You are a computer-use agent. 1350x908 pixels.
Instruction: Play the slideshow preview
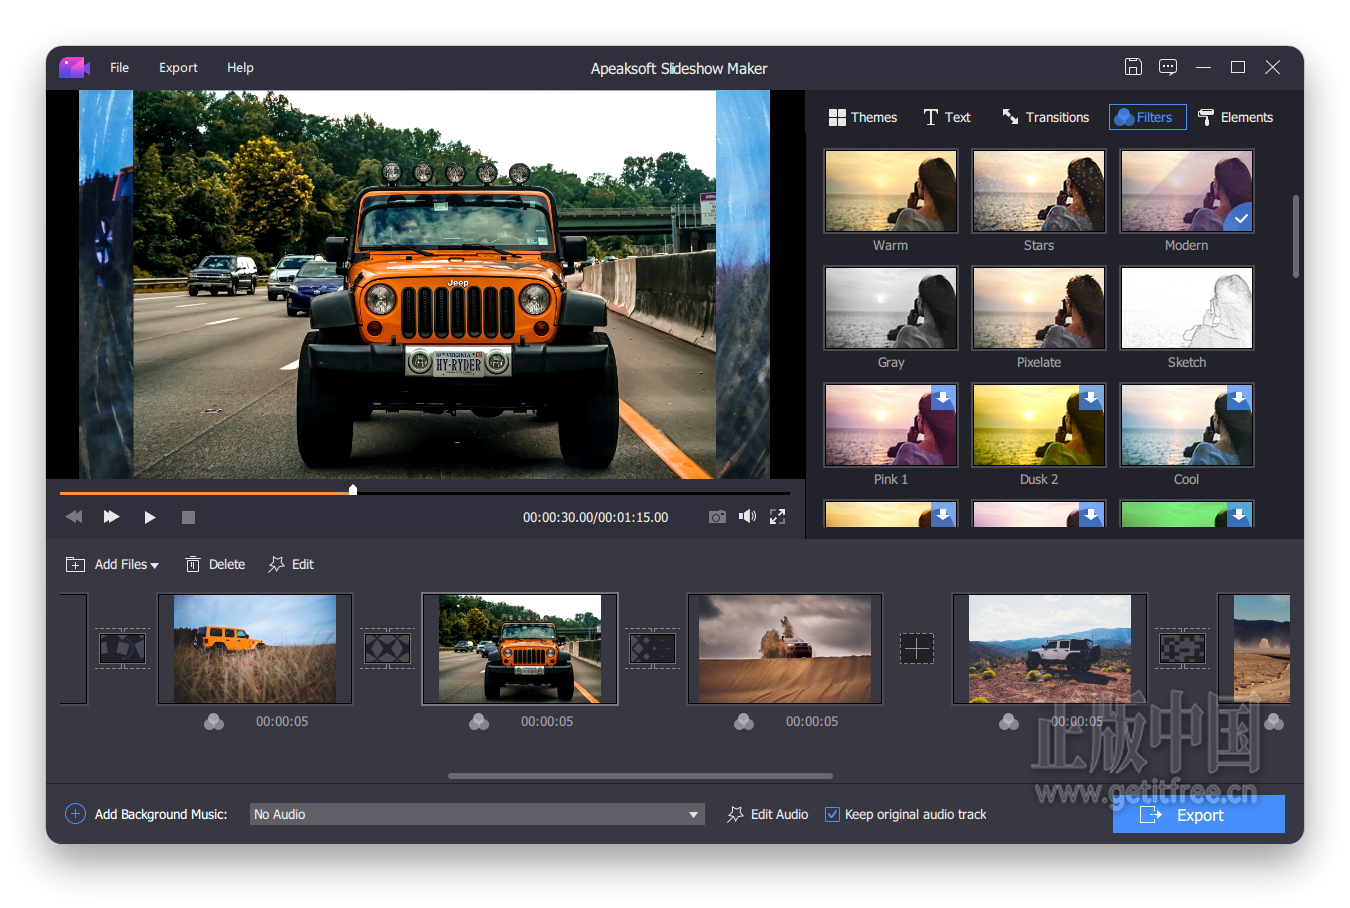pos(150,517)
